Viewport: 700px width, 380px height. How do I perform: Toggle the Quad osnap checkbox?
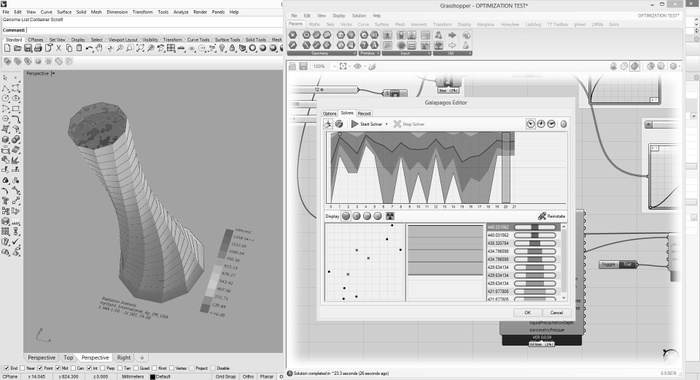tap(136, 368)
